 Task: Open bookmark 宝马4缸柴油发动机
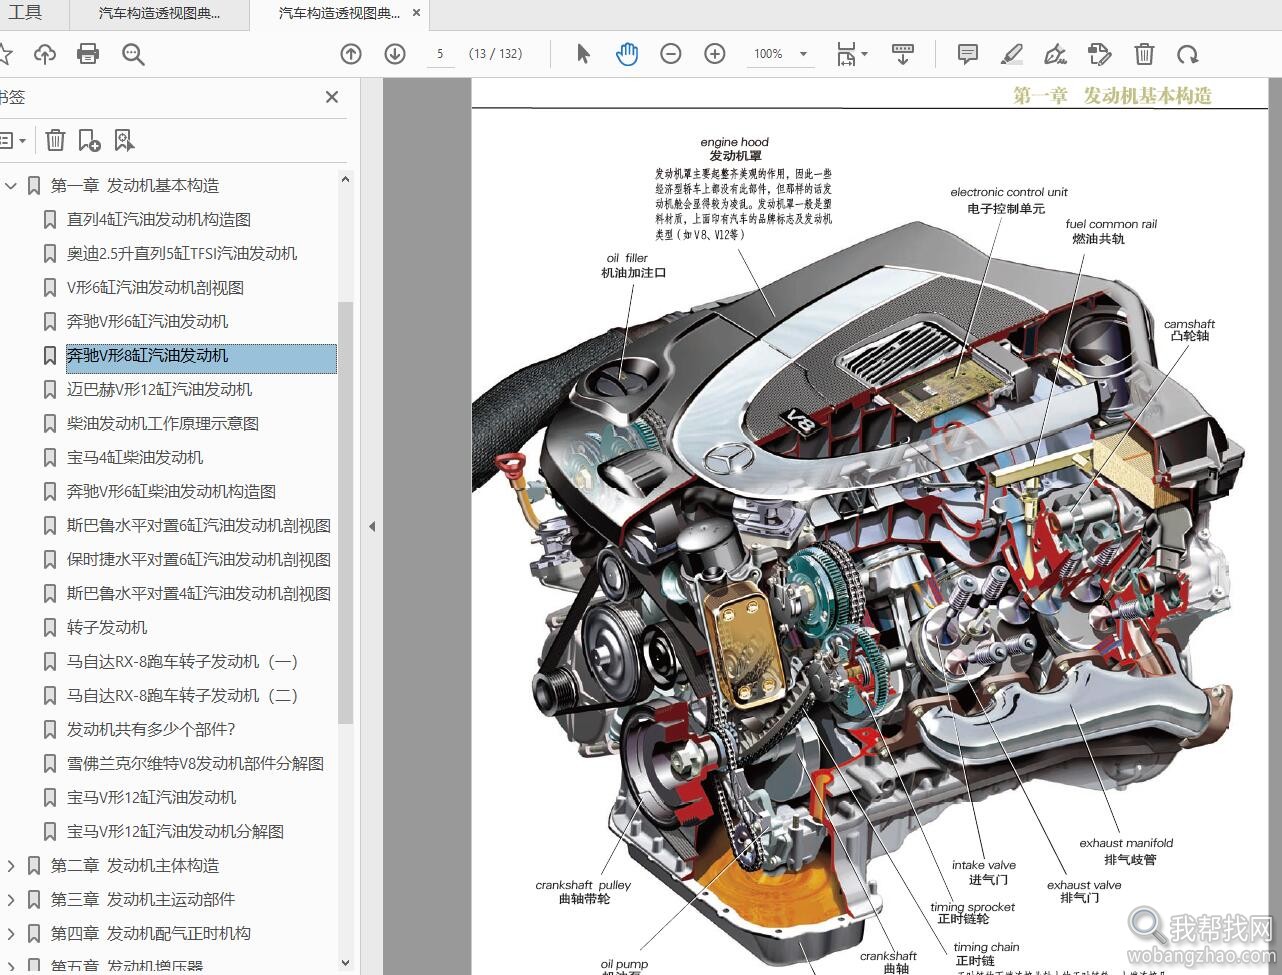(x=135, y=457)
